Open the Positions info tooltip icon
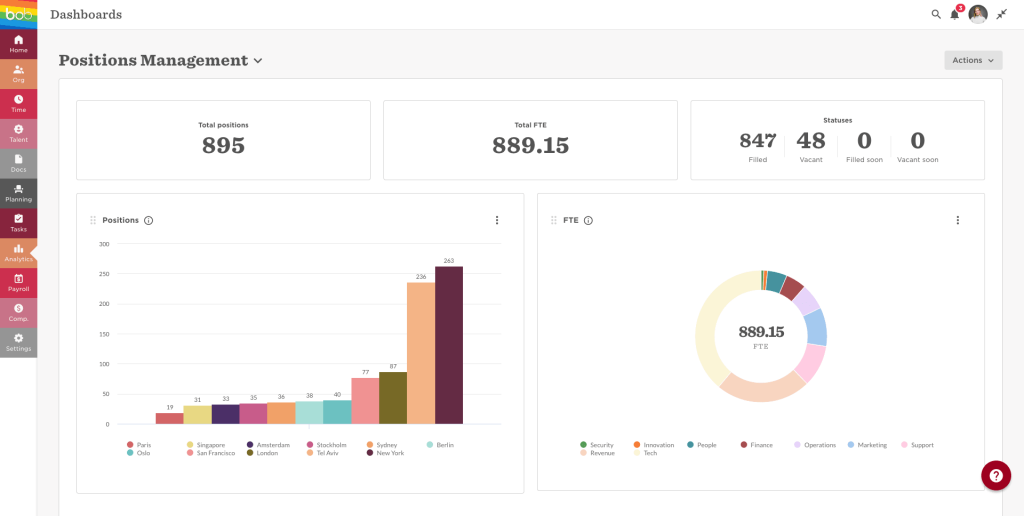The image size is (1024, 516). (149, 220)
